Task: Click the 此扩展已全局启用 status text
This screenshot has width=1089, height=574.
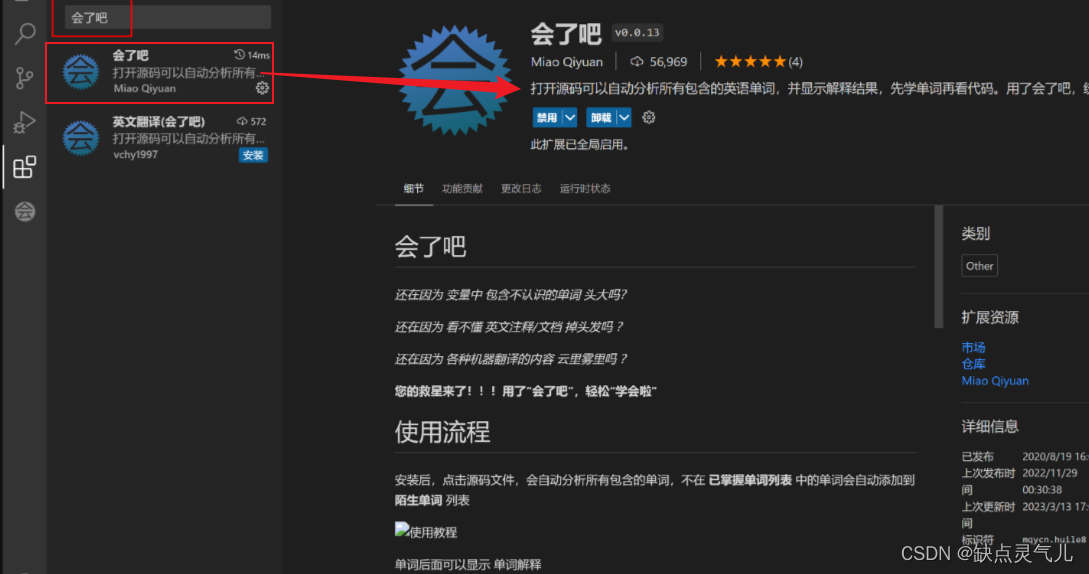Action: click(580, 145)
